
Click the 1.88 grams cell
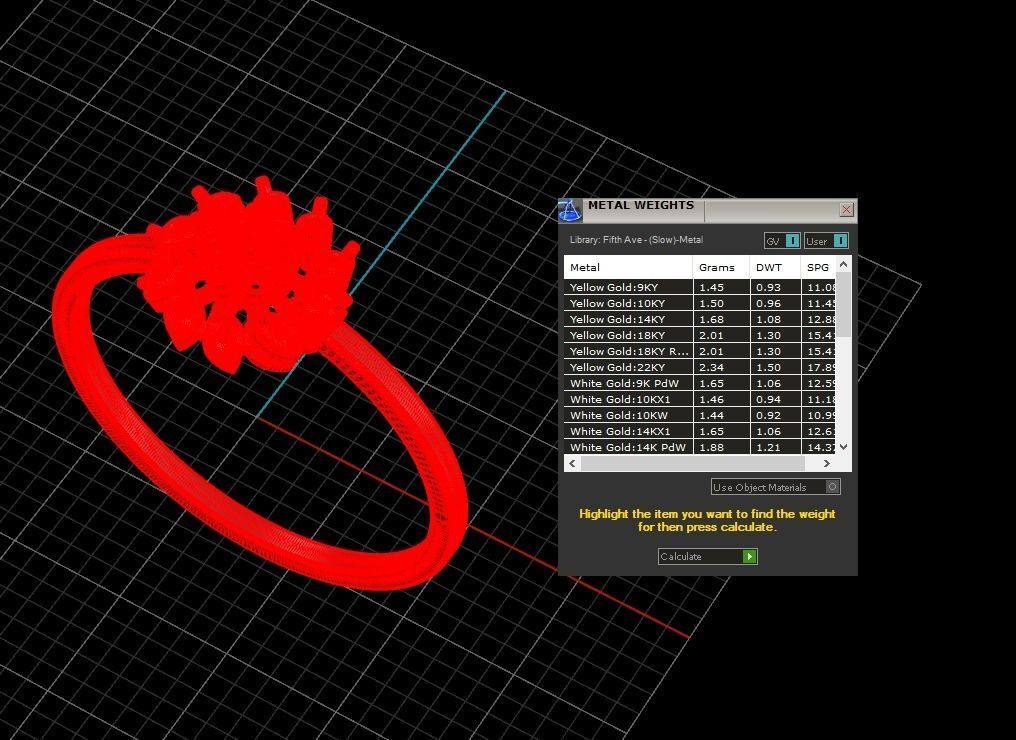coord(721,447)
